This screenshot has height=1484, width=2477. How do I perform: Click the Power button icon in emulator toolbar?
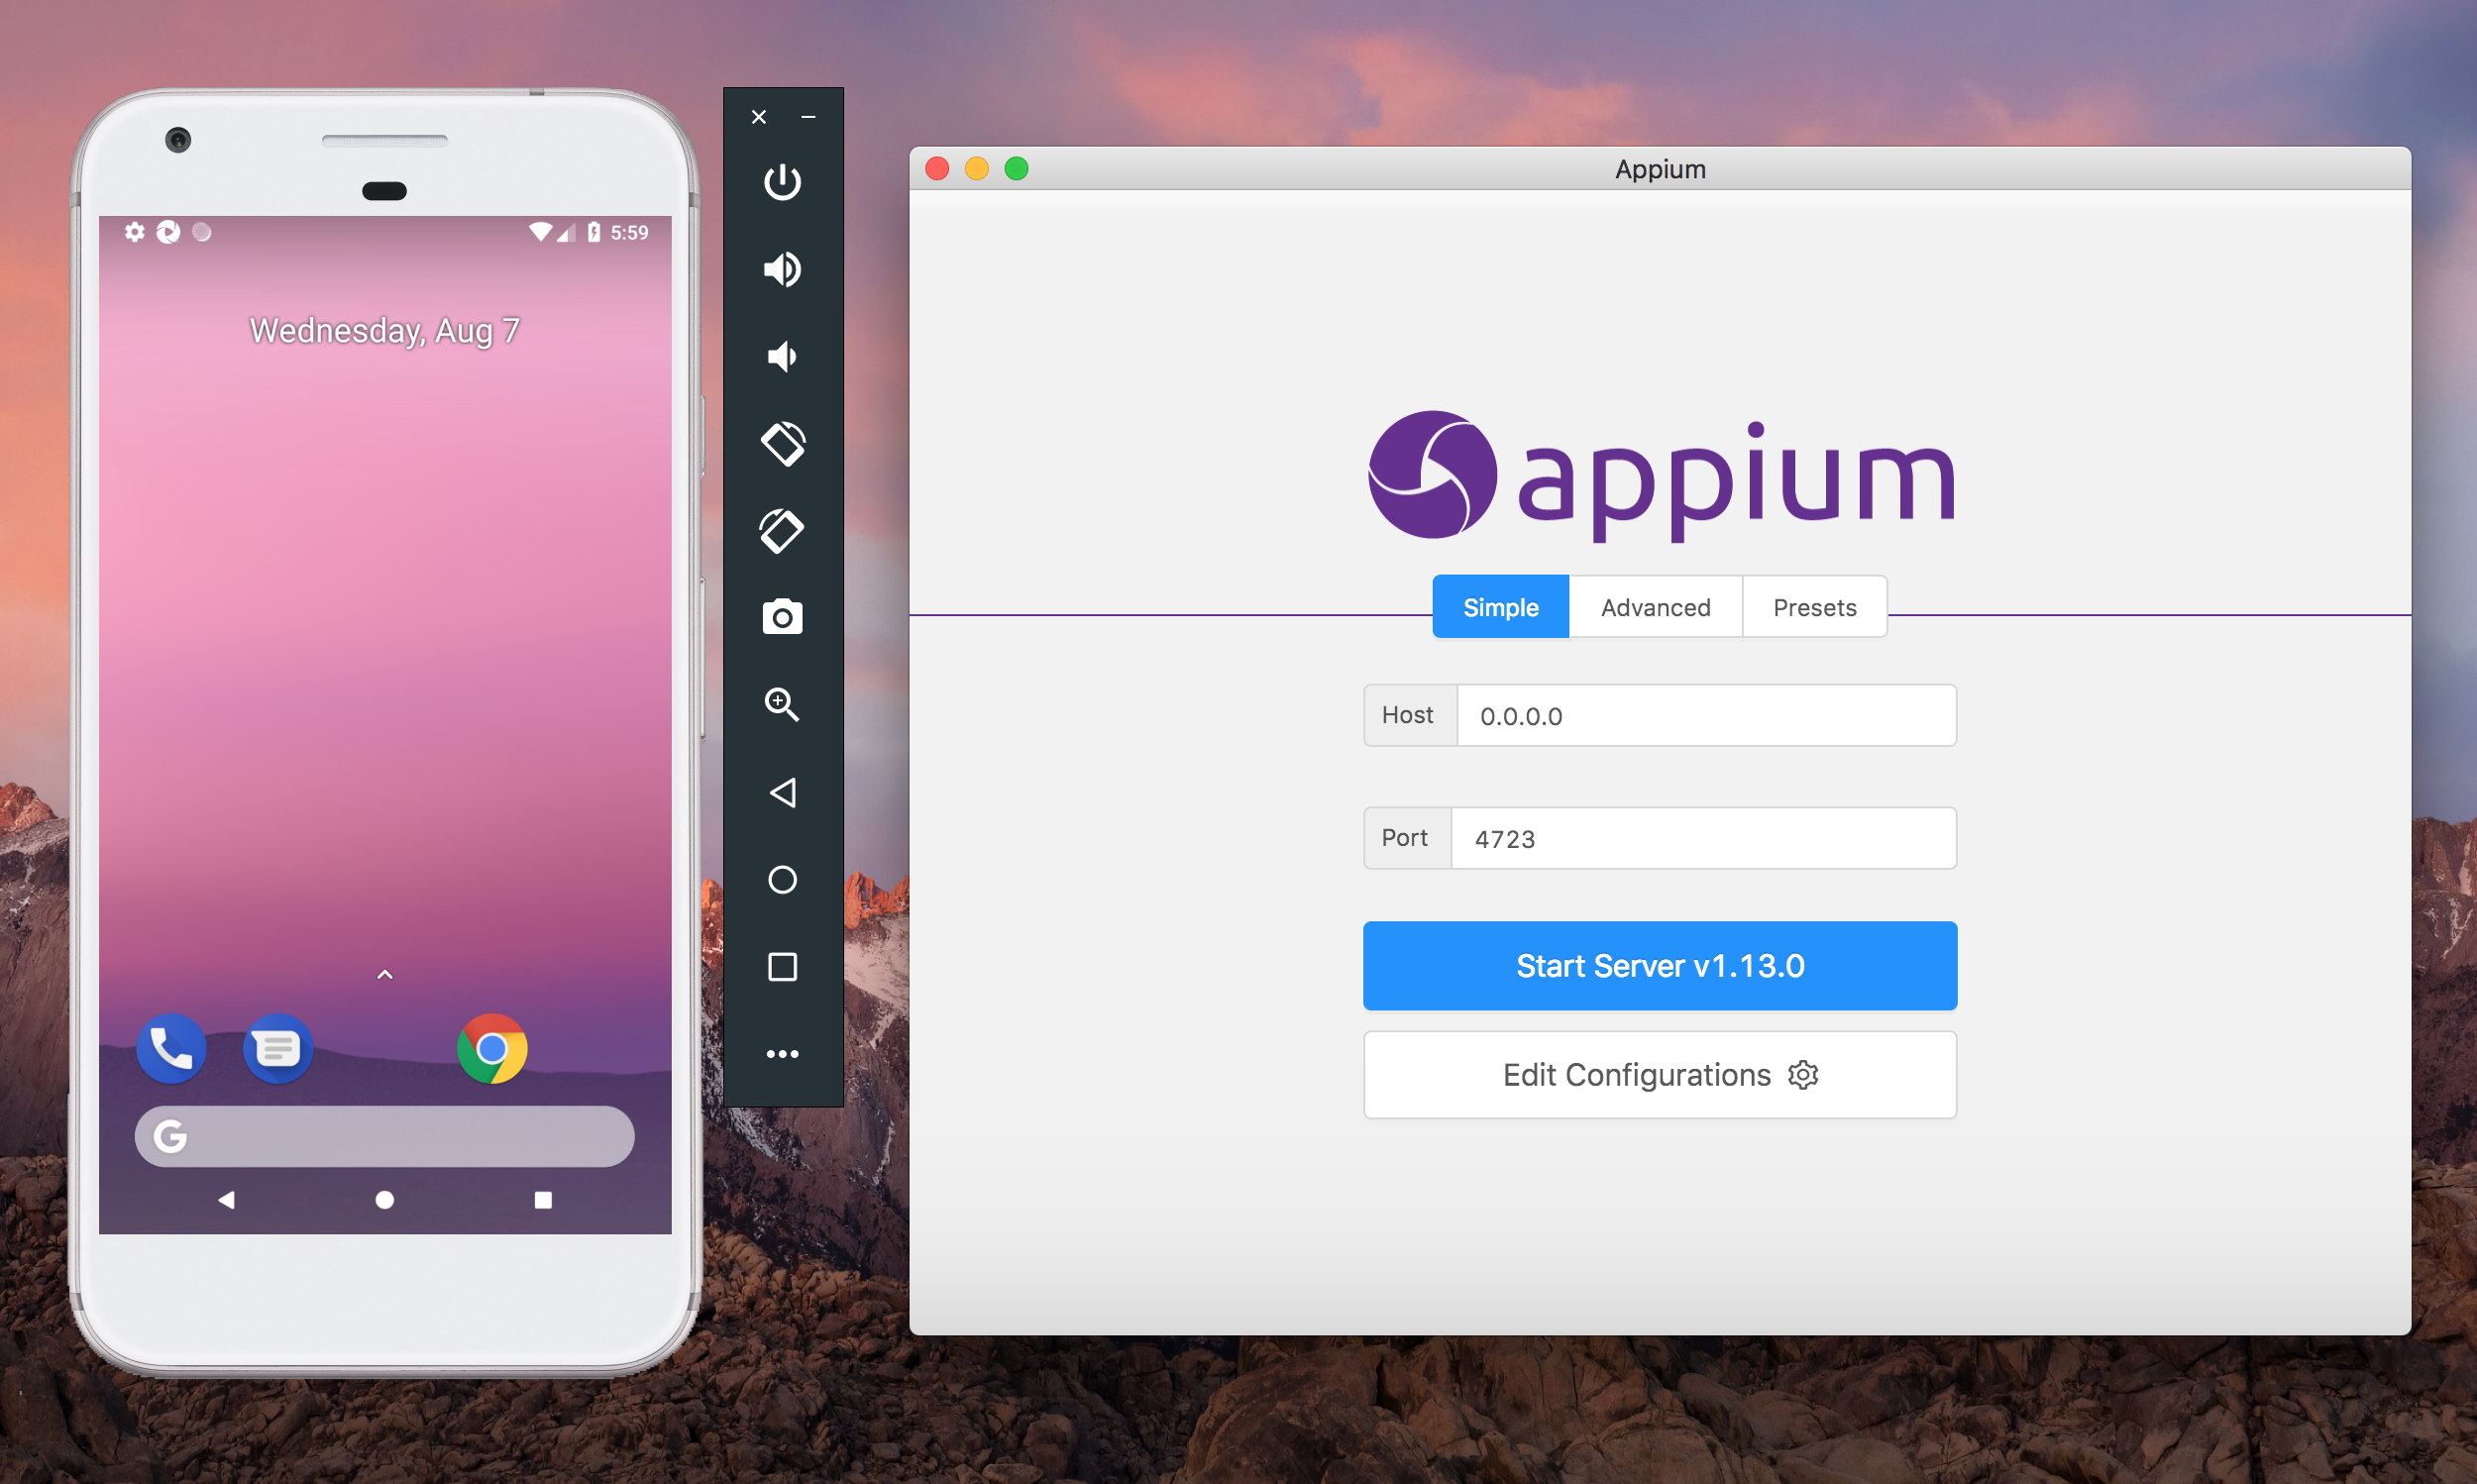(785, 182)
